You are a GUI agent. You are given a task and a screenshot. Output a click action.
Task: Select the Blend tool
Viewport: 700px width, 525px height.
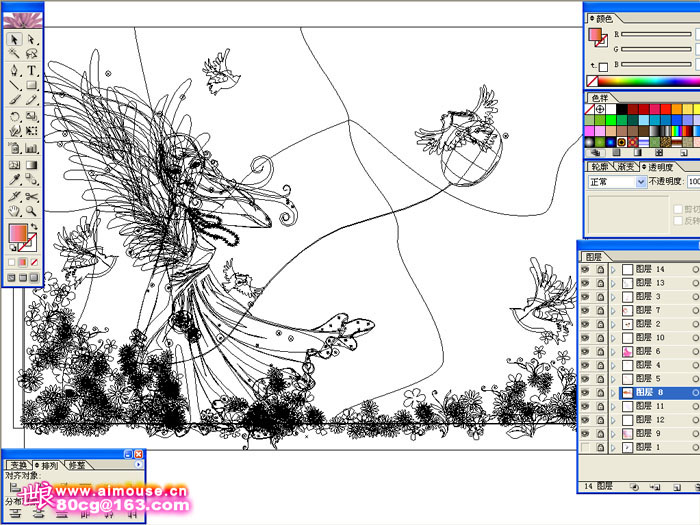pos(31,179)
